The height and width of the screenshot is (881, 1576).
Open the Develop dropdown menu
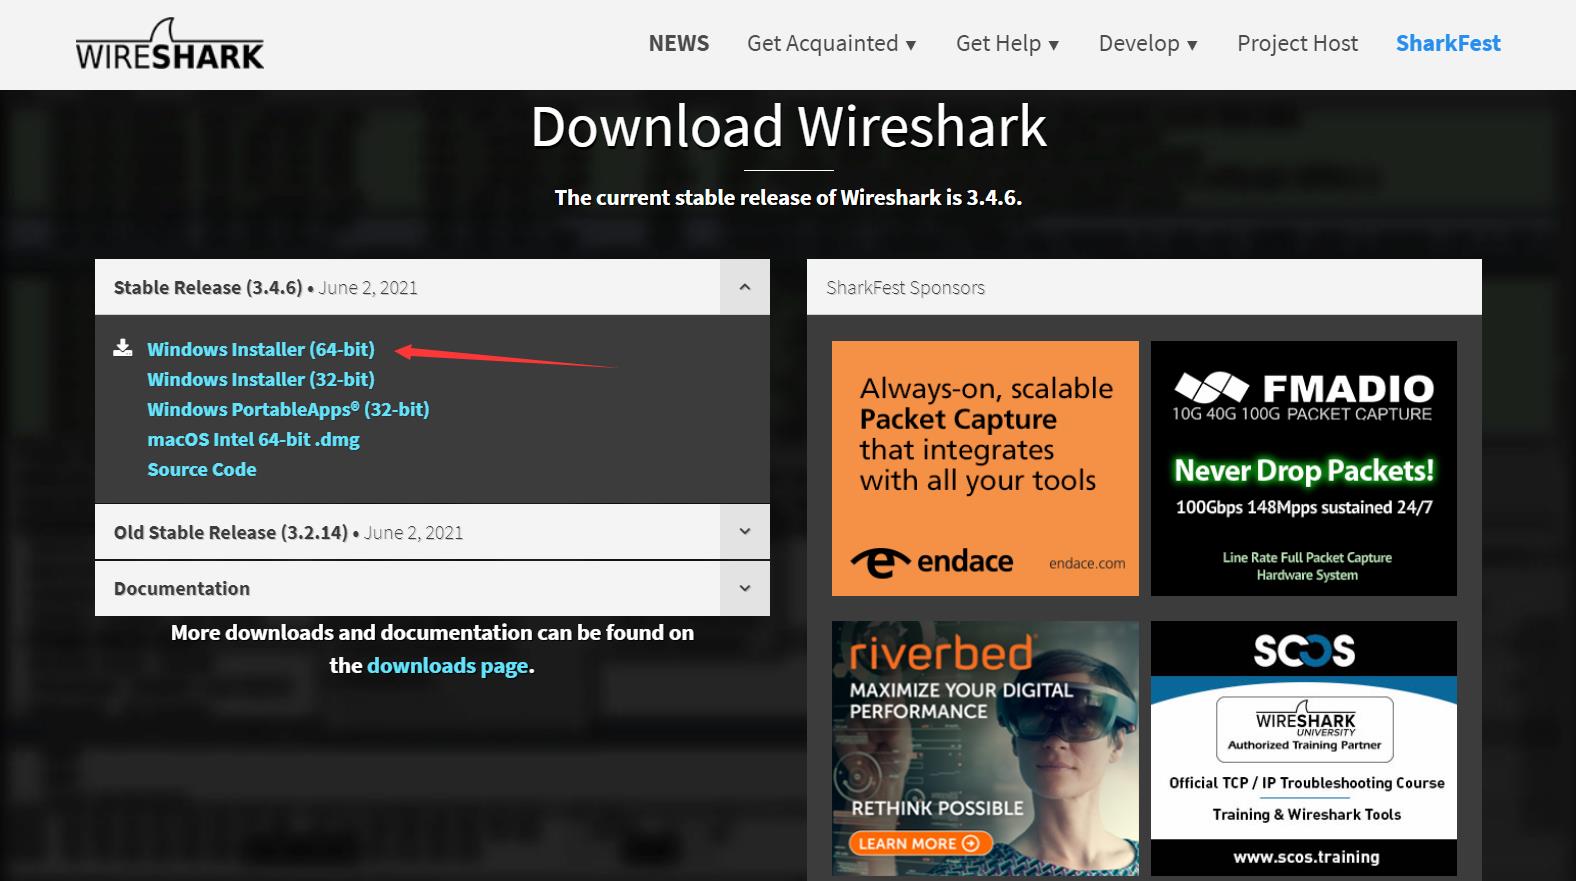(1148, 43)
